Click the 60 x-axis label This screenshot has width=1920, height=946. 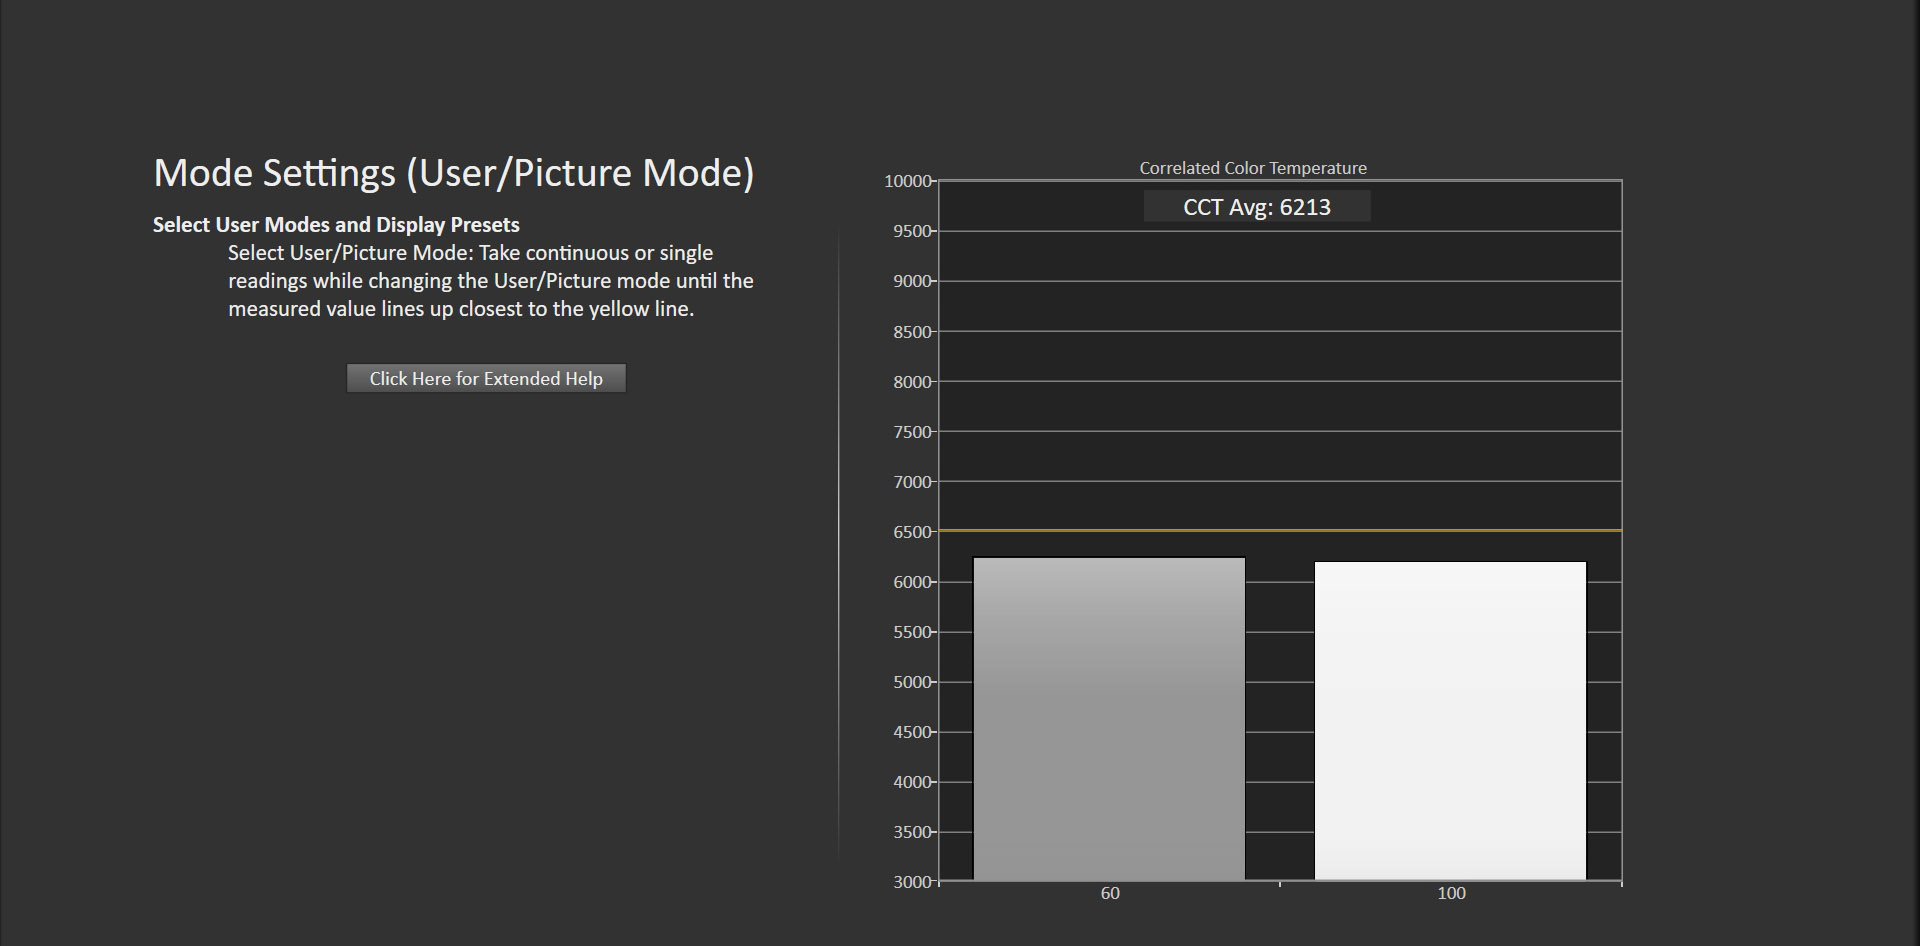[1110, 893]
